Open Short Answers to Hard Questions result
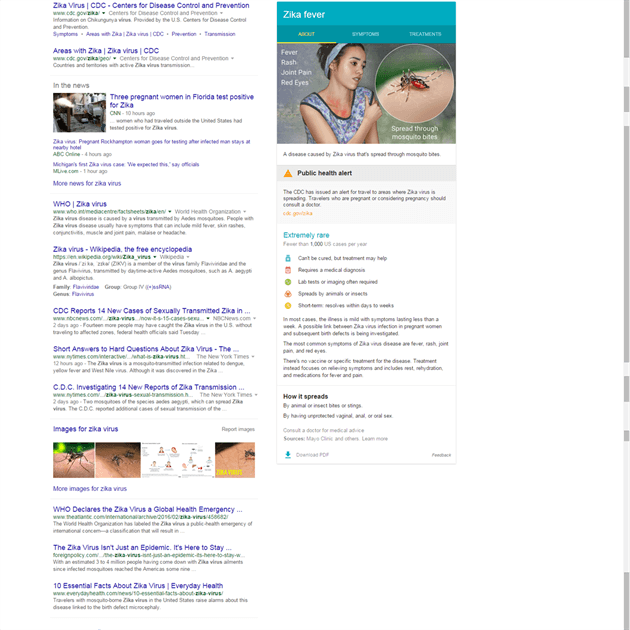The width and height of the screenshot is (630, 630). pyautogui.click(x=146, y=349)
